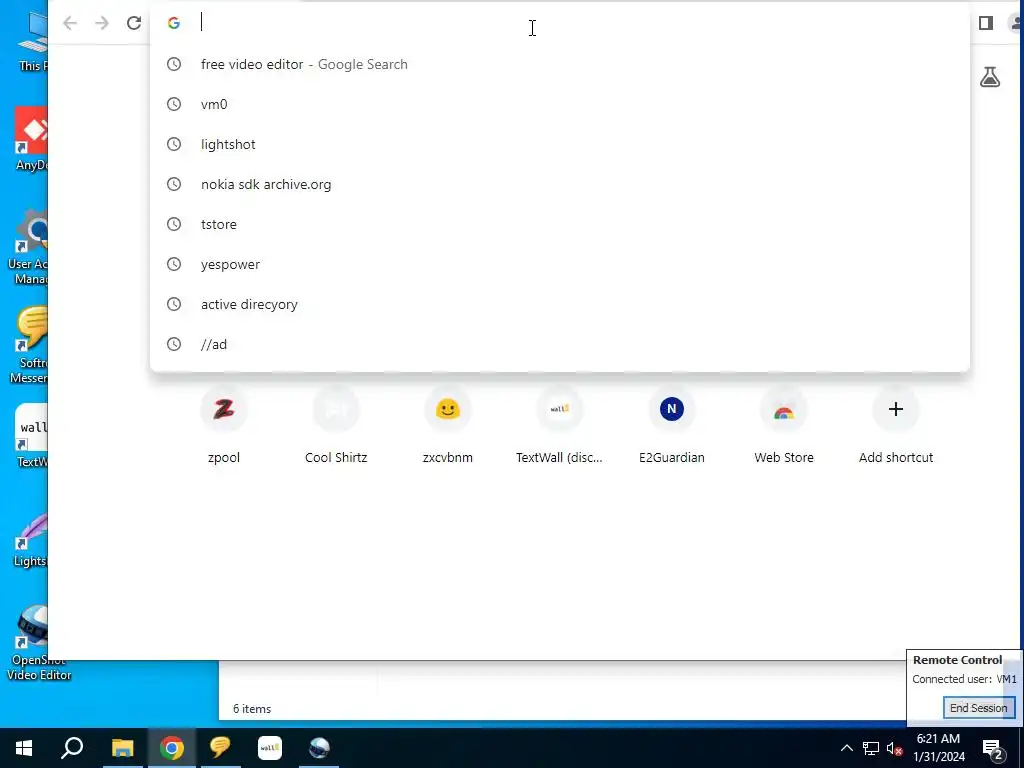Switch to Chrome on the taskbar
Image resolution: width=1024 pixels, height=768 pixels.
tap(172, 748)
